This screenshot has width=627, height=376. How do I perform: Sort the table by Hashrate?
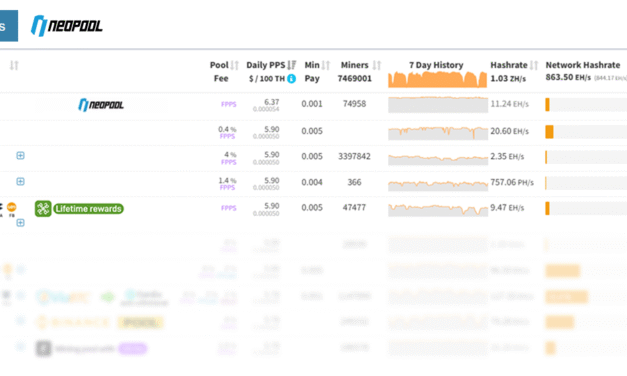534,65
